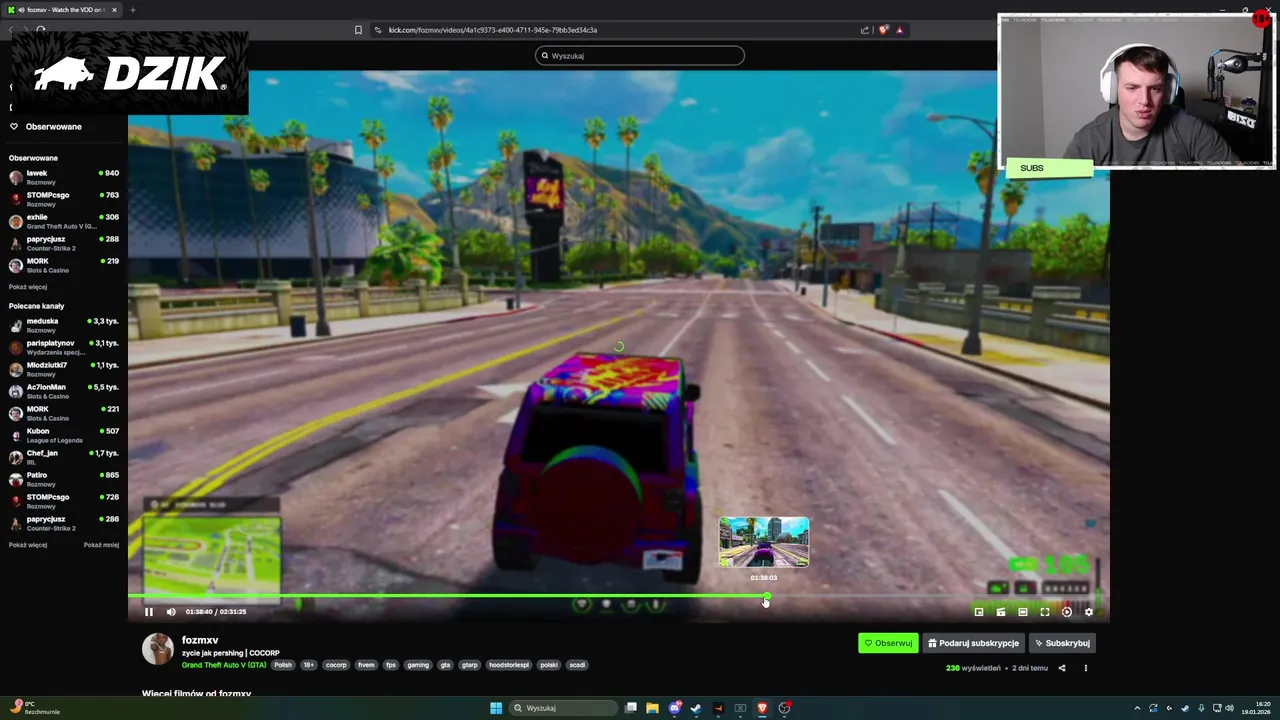
Task: Open fozmxv channel avatar
Action: point(157,649)
